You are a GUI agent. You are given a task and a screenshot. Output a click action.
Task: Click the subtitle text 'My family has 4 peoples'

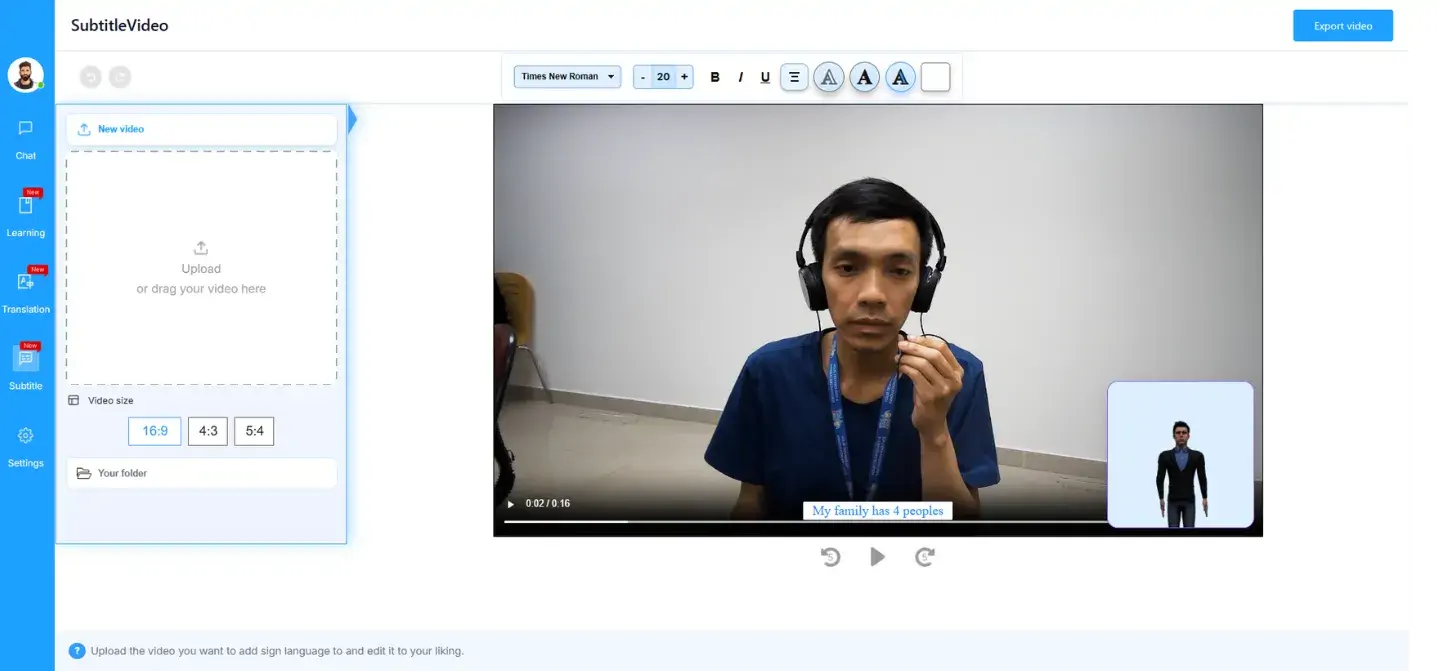point(878,511)
